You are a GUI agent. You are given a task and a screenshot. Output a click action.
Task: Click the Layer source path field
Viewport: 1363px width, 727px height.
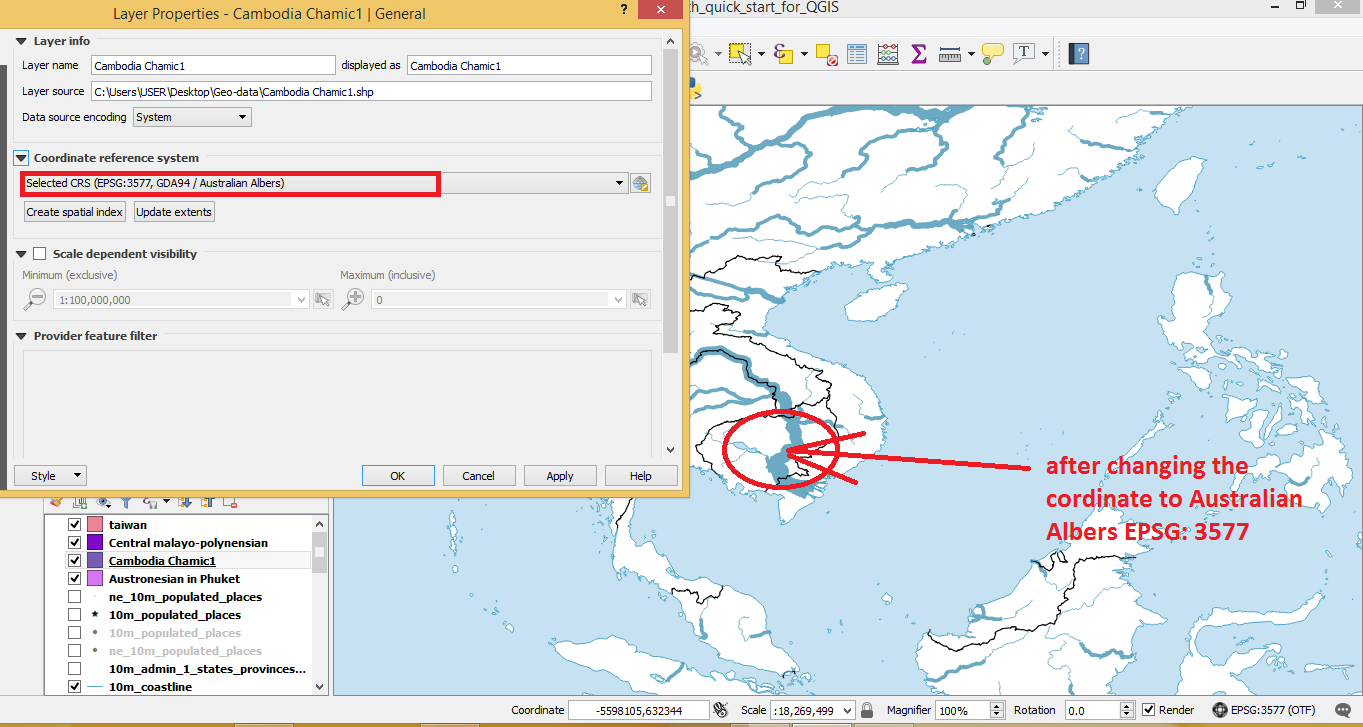[x=371, y=91]
